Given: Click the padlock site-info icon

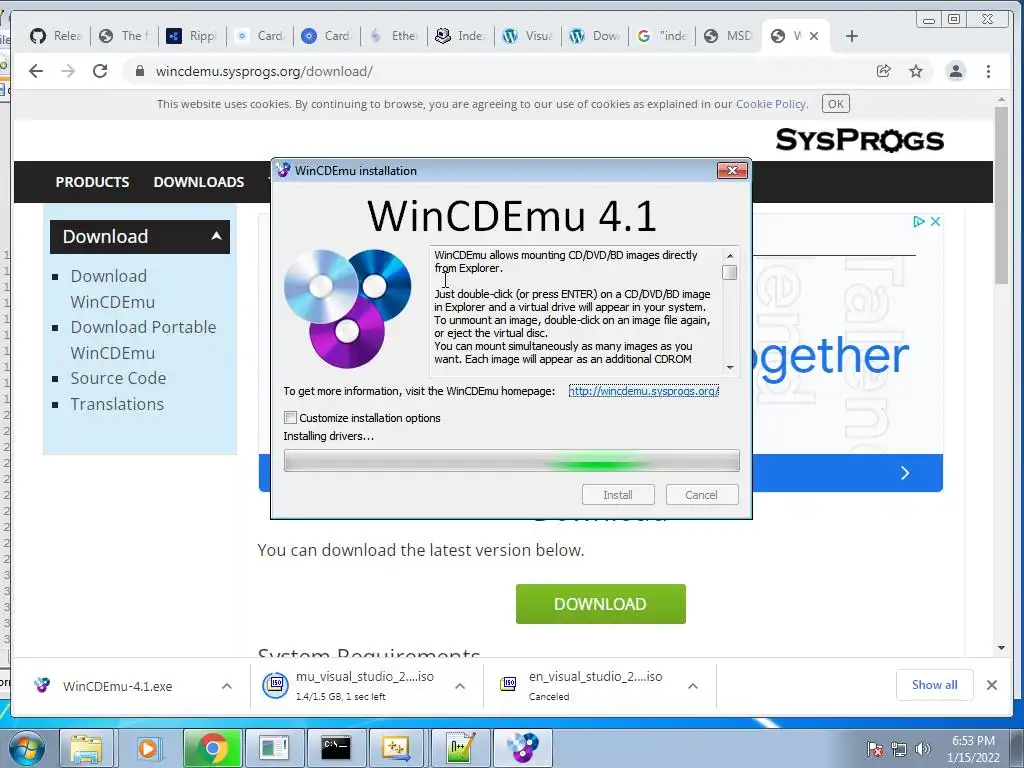Looking at the screenshot, I should pos(140,71).
